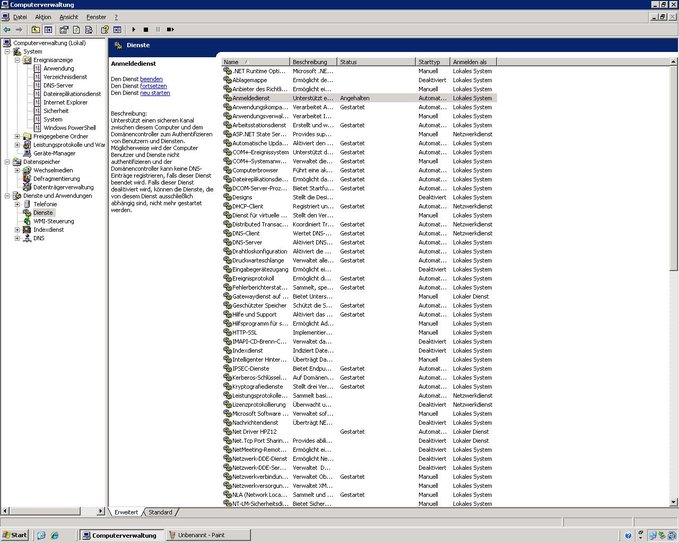Select the Kerberos-Schlüssel service row
Screen dimensions: 679x543
(x=359, y=378)
